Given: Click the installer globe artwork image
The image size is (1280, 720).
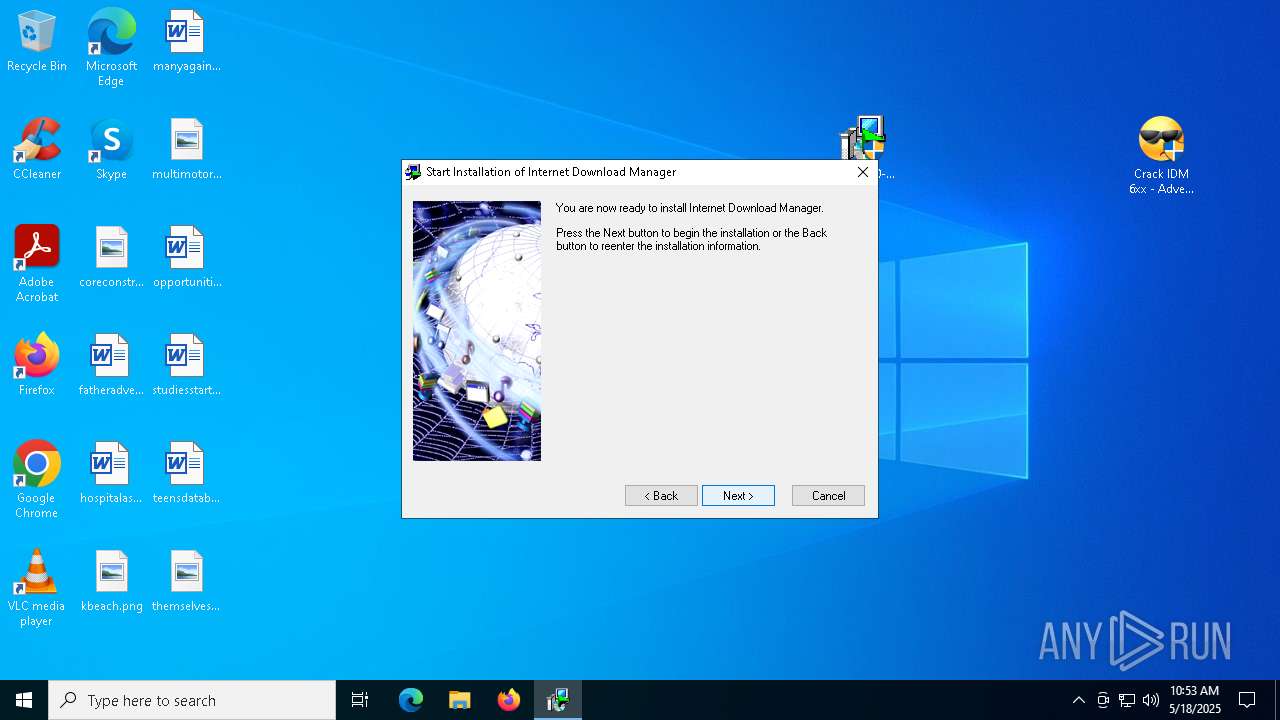Looking at the screenshot, I should click(x=477, y=331).
